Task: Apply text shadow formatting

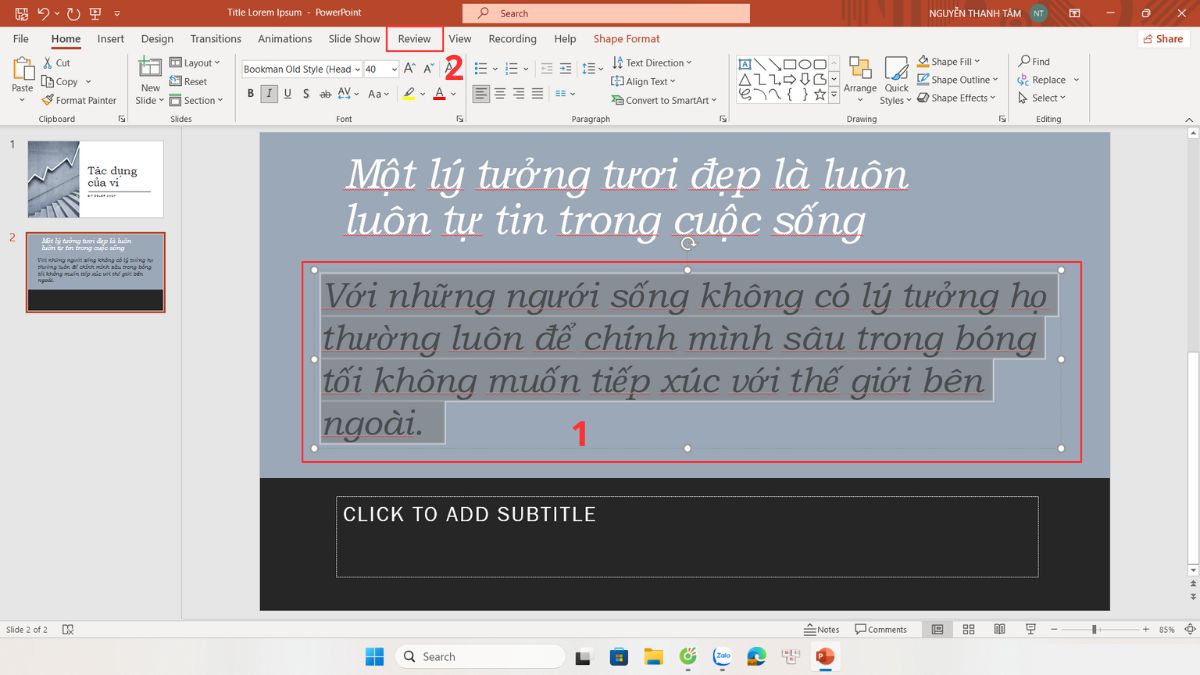Action: tap(306, 94)
